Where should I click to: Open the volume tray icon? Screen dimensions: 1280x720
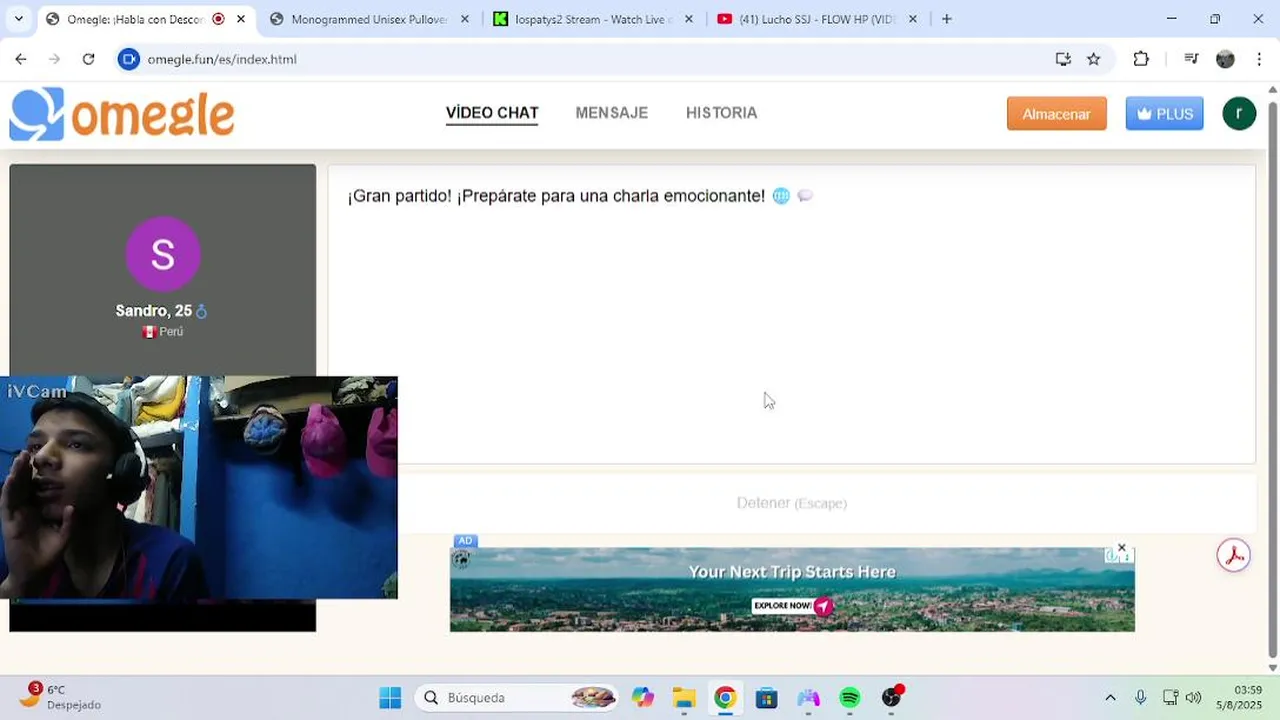(1193, 698)
